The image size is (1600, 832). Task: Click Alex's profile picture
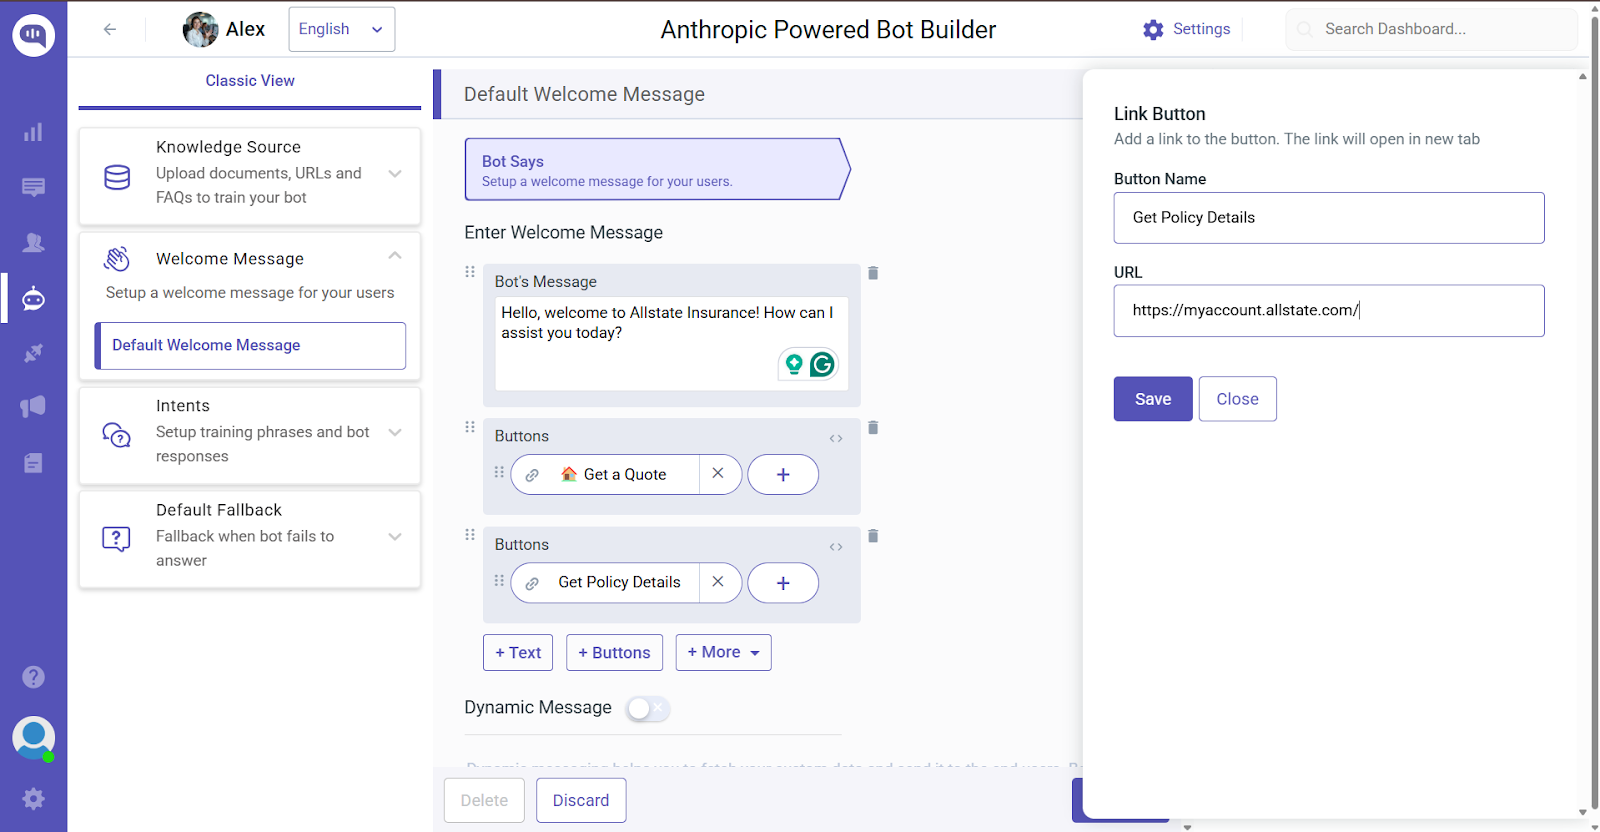(200, 29)
